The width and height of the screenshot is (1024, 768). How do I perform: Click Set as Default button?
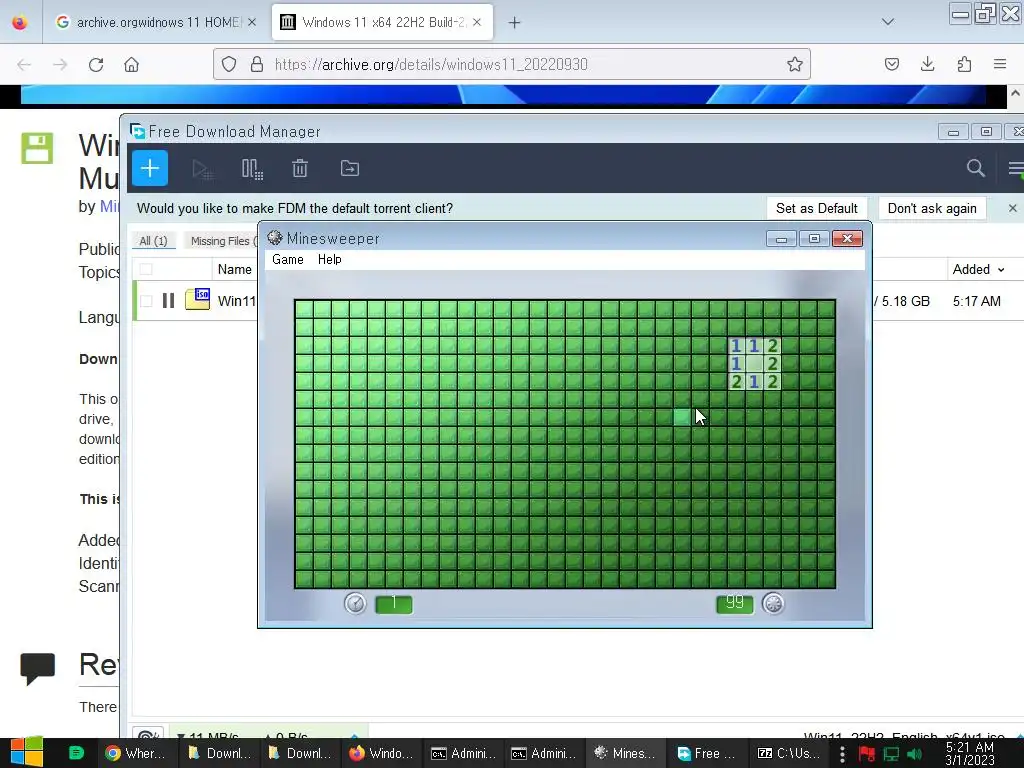pyautogui.click(x=817, y=208)
